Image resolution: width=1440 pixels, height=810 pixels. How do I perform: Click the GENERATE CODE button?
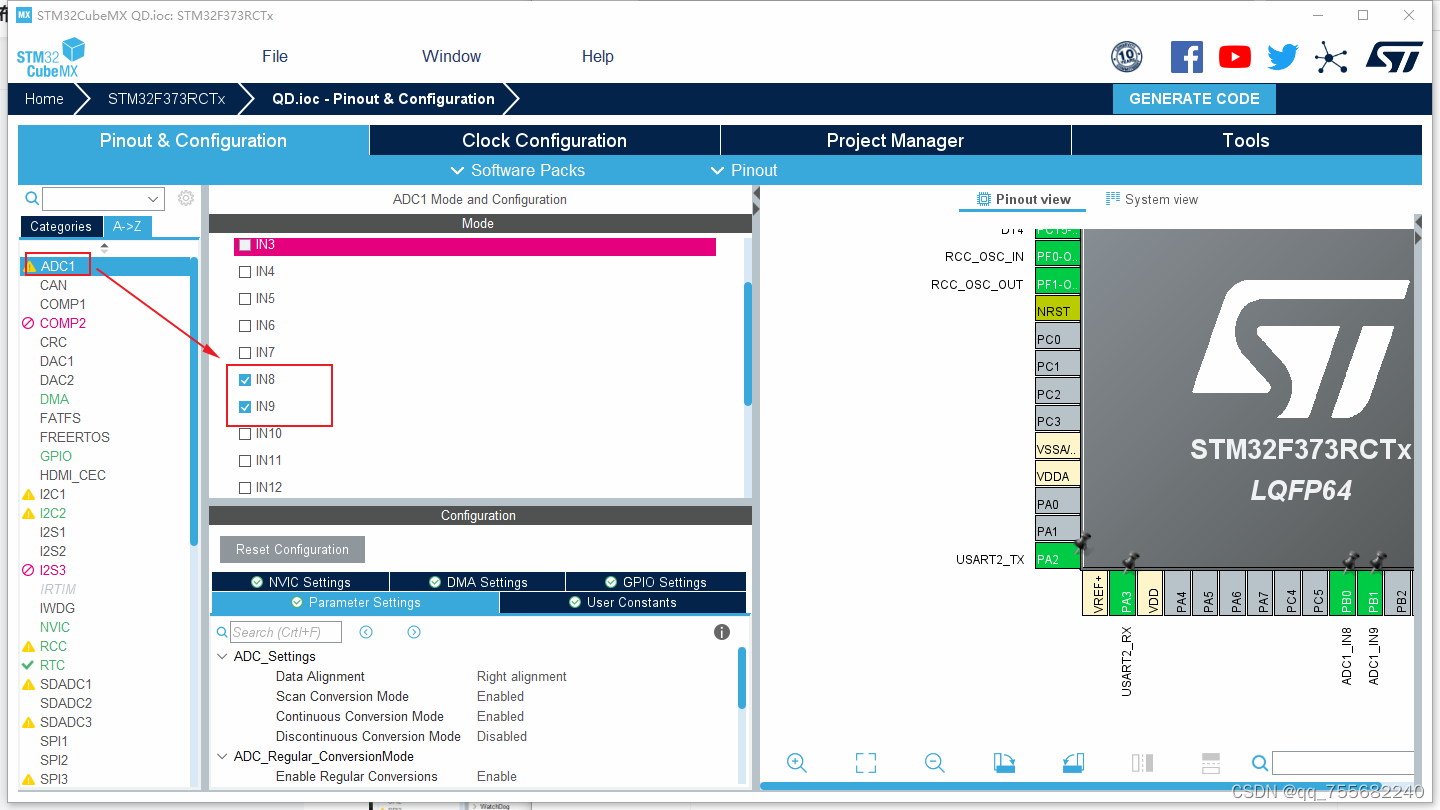[1194, 99]
